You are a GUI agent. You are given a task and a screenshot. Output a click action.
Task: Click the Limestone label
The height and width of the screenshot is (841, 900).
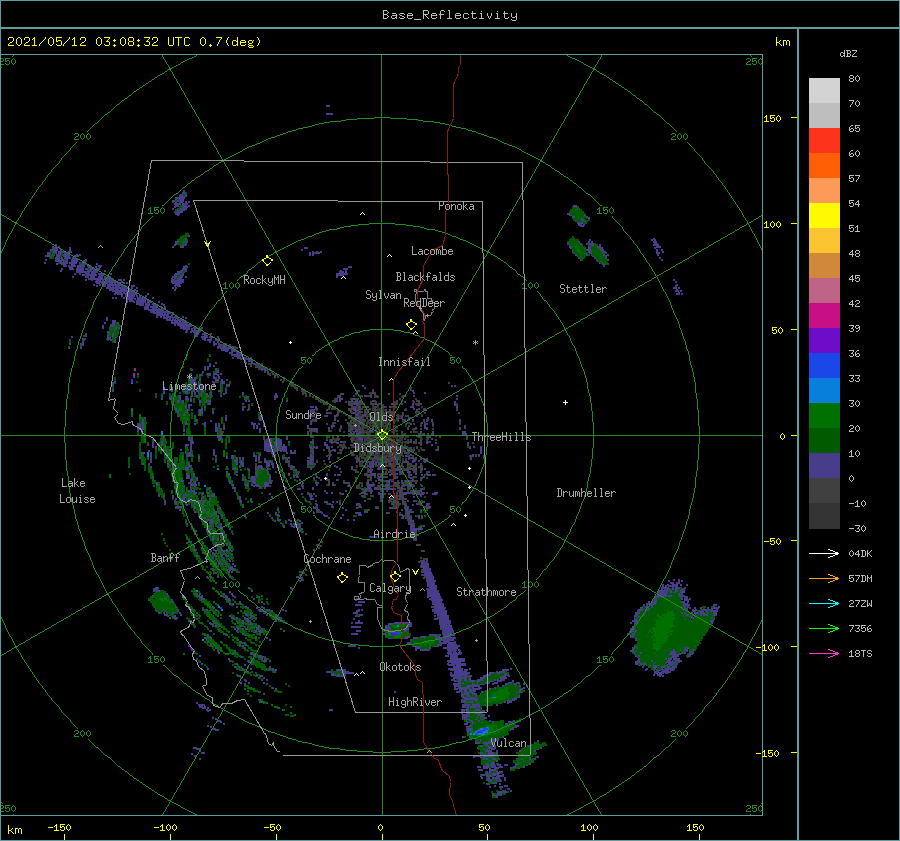[189, 386]
